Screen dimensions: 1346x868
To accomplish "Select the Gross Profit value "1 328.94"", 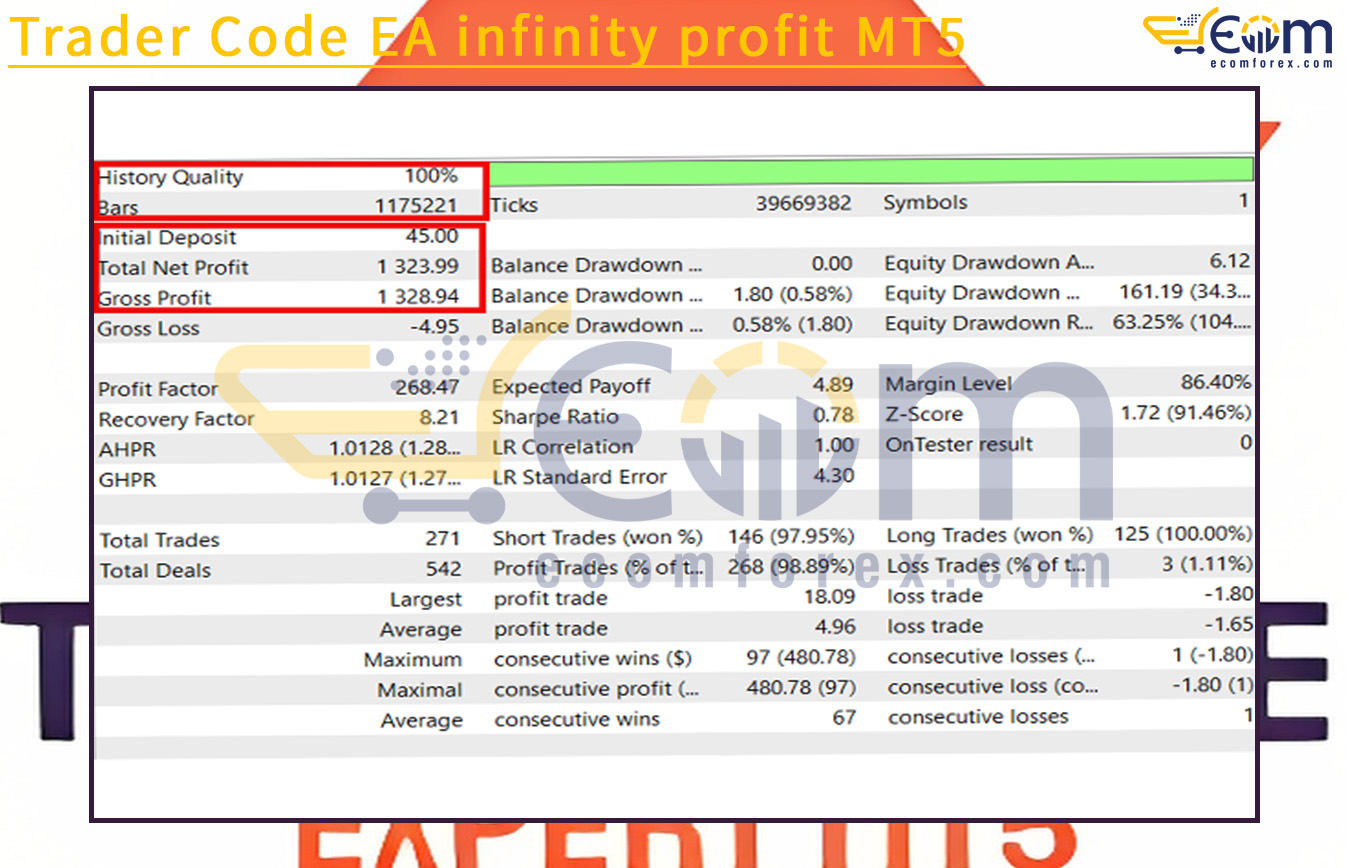I will 418,296.
